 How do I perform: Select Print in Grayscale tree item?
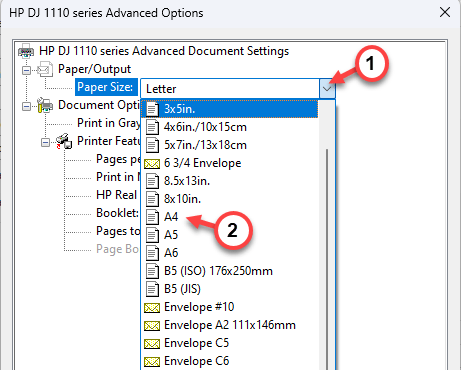click(109, 123)
